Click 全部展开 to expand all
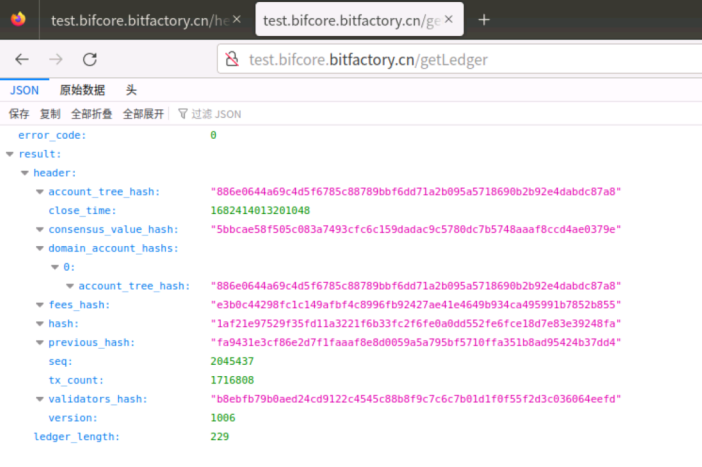 coord(143,114)
